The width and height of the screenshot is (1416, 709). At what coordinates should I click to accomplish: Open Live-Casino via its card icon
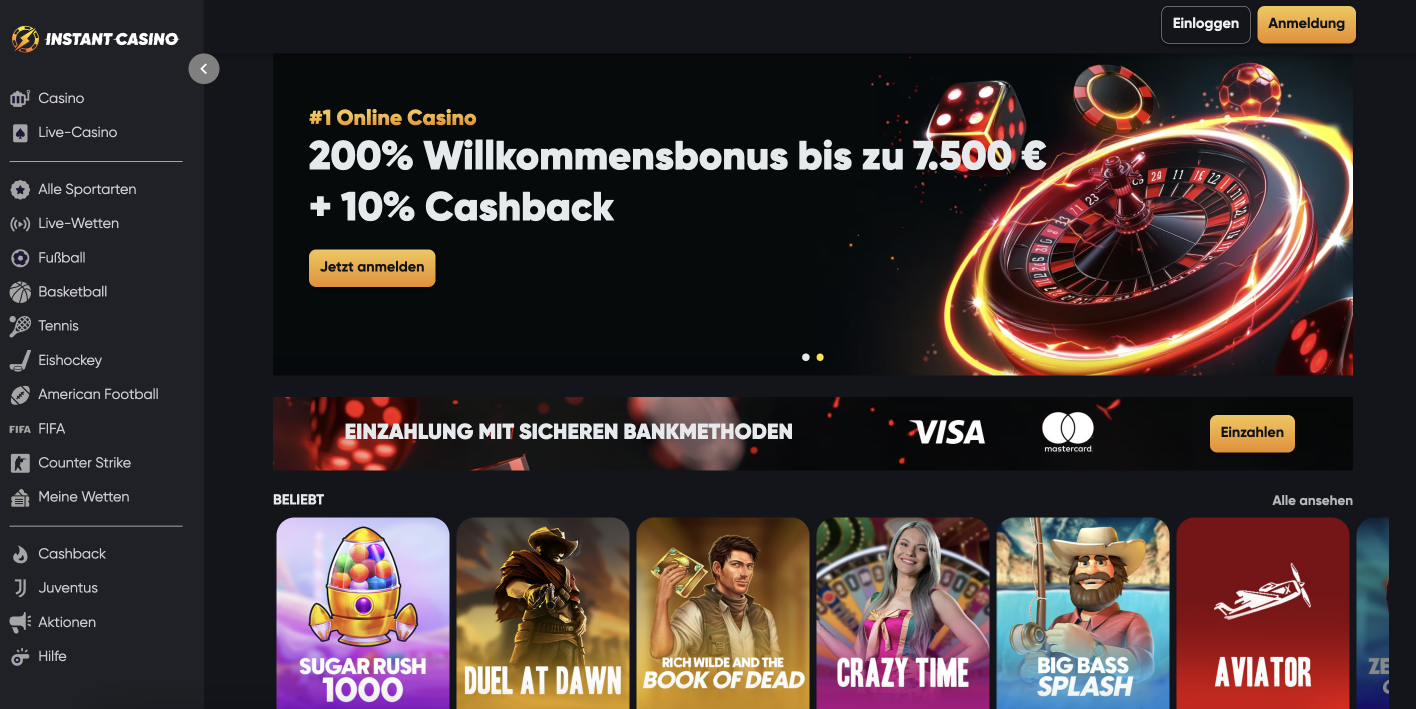click(20, 132)
